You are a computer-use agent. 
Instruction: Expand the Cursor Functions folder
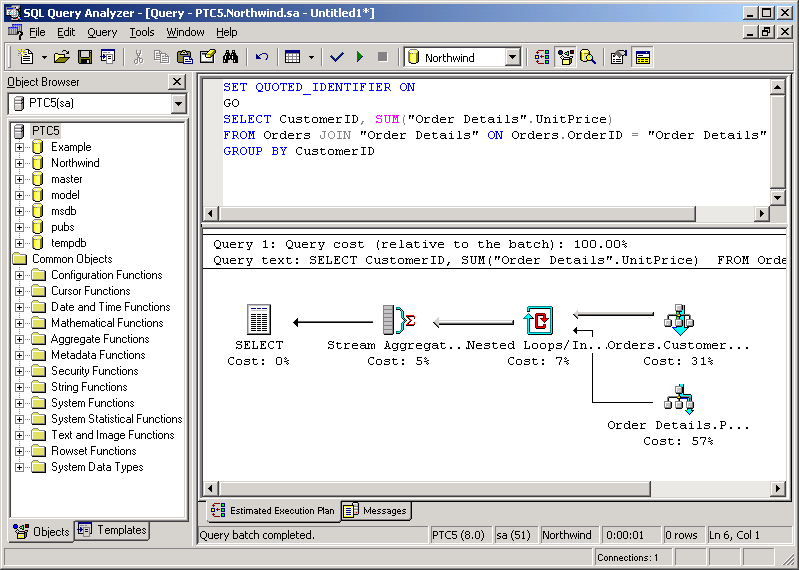point(19,291)
